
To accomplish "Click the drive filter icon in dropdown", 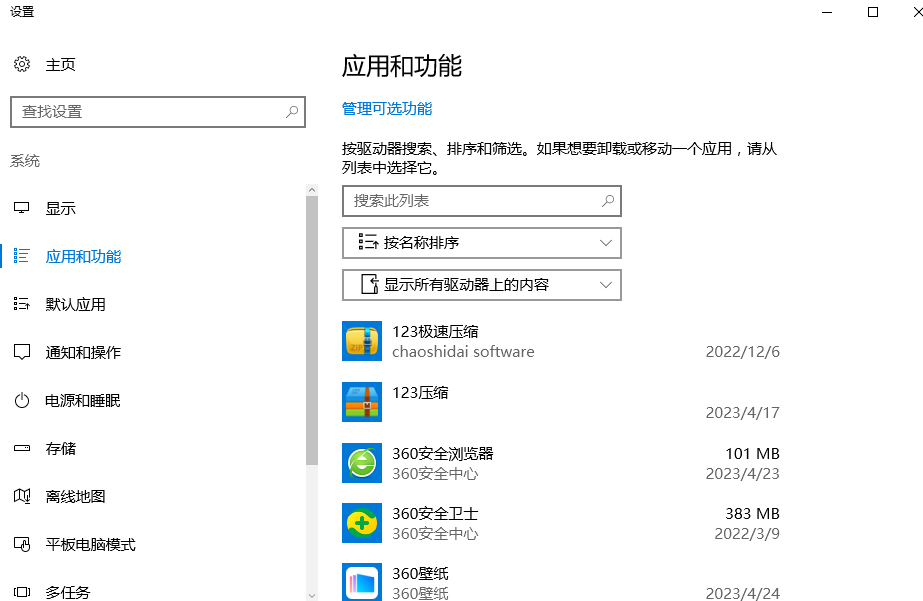I will pos(370,284).
